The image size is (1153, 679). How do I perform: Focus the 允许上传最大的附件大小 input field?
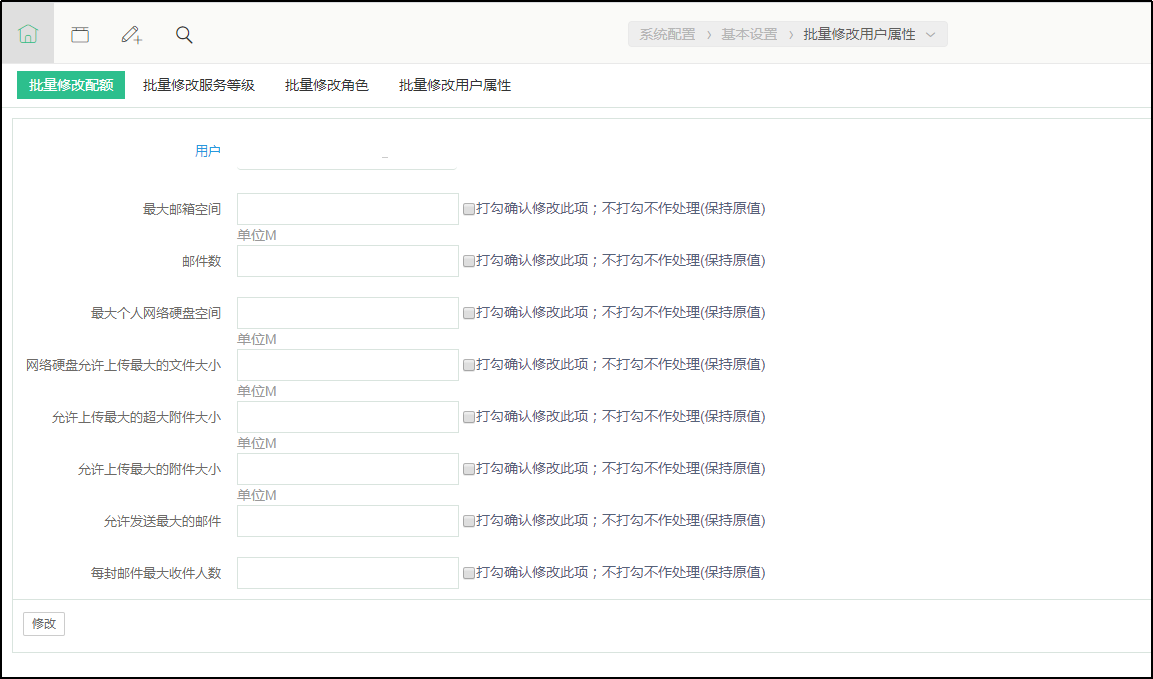coord(347,469)
